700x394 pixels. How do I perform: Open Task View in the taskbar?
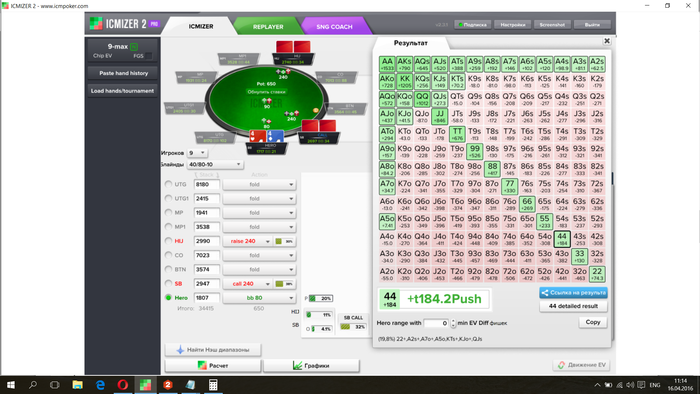(x=54, y=385)
